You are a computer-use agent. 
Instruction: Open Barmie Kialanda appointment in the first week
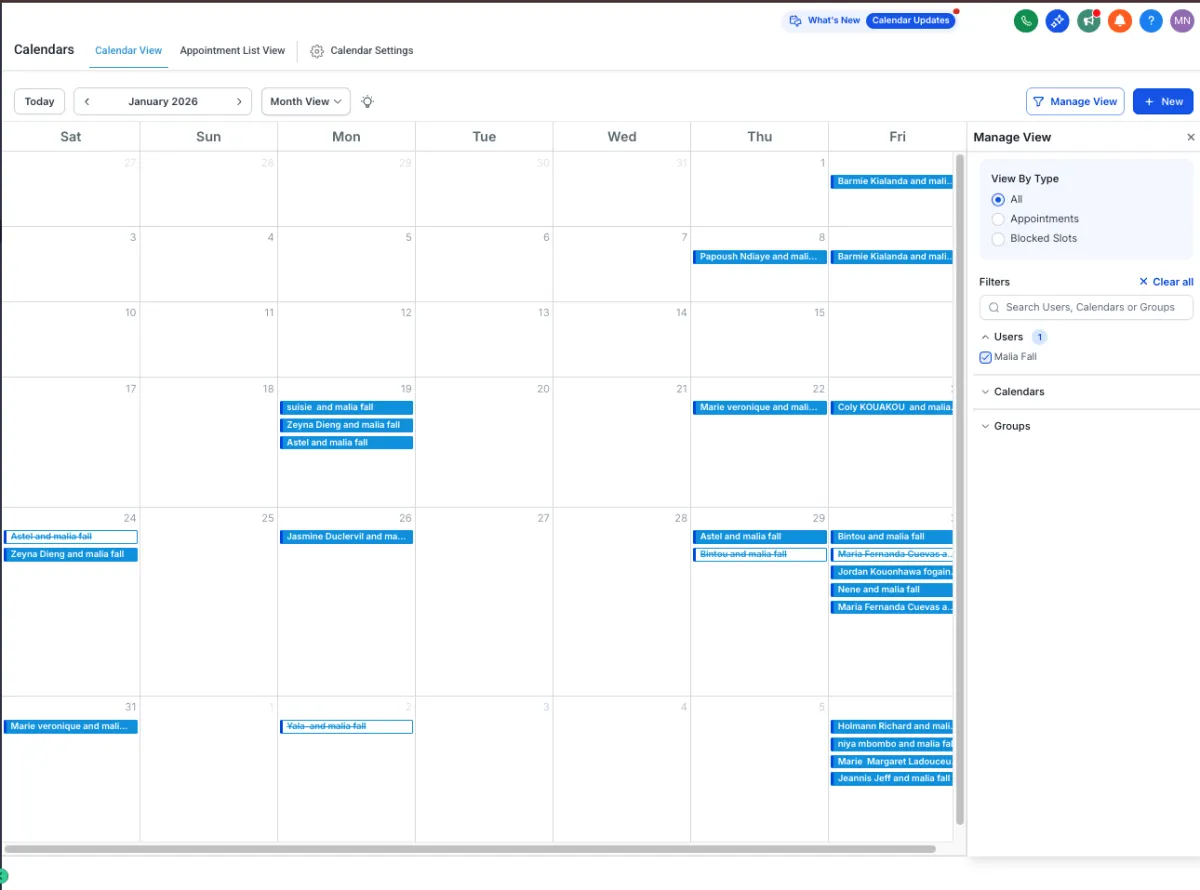point(892,182)
